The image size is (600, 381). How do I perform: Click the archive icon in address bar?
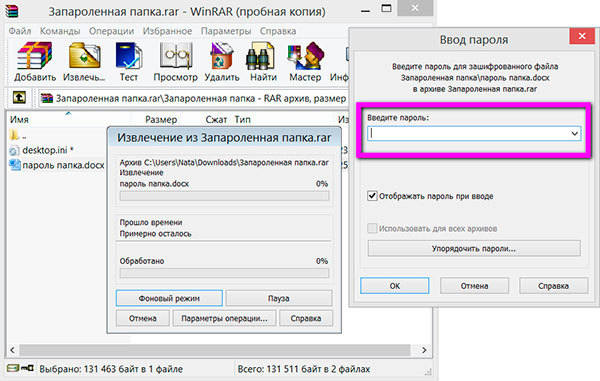coord(47,98)
